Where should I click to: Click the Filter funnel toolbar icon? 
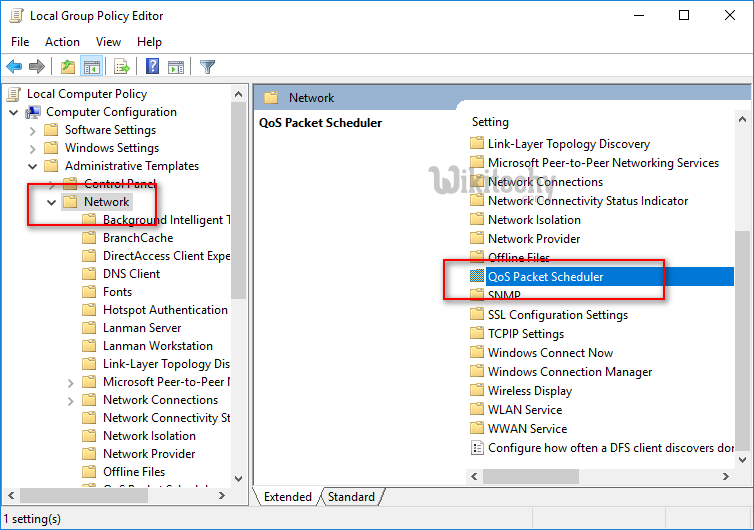[207, 67]
